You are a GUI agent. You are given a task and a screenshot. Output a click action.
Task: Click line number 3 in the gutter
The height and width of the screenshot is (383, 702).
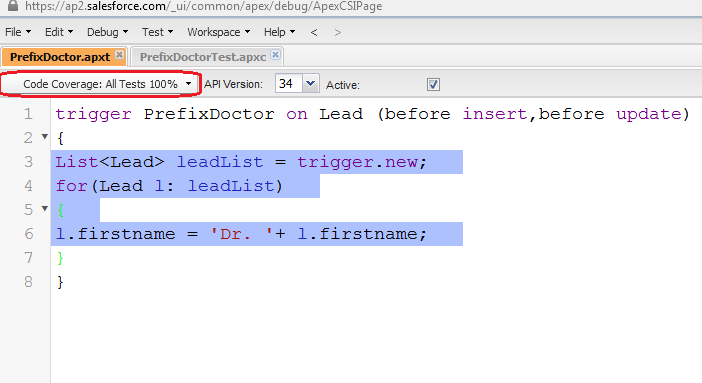[x=28, y=162]
